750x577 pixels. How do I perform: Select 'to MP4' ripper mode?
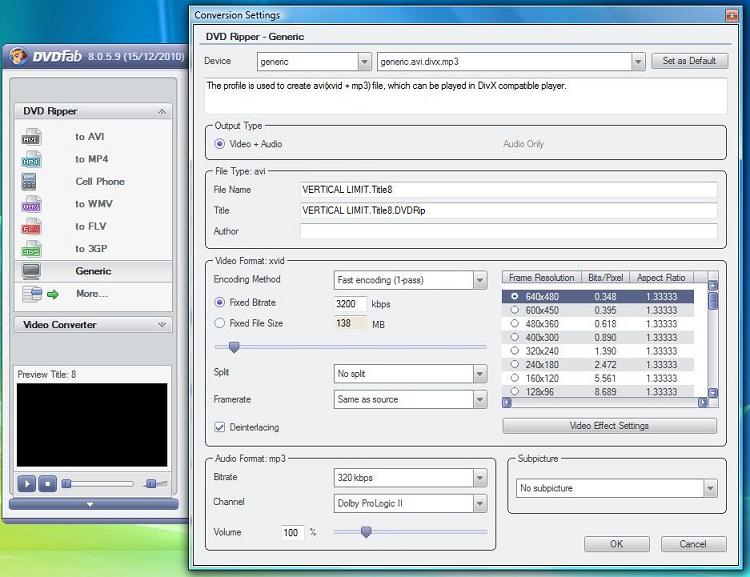pos(91,159)
